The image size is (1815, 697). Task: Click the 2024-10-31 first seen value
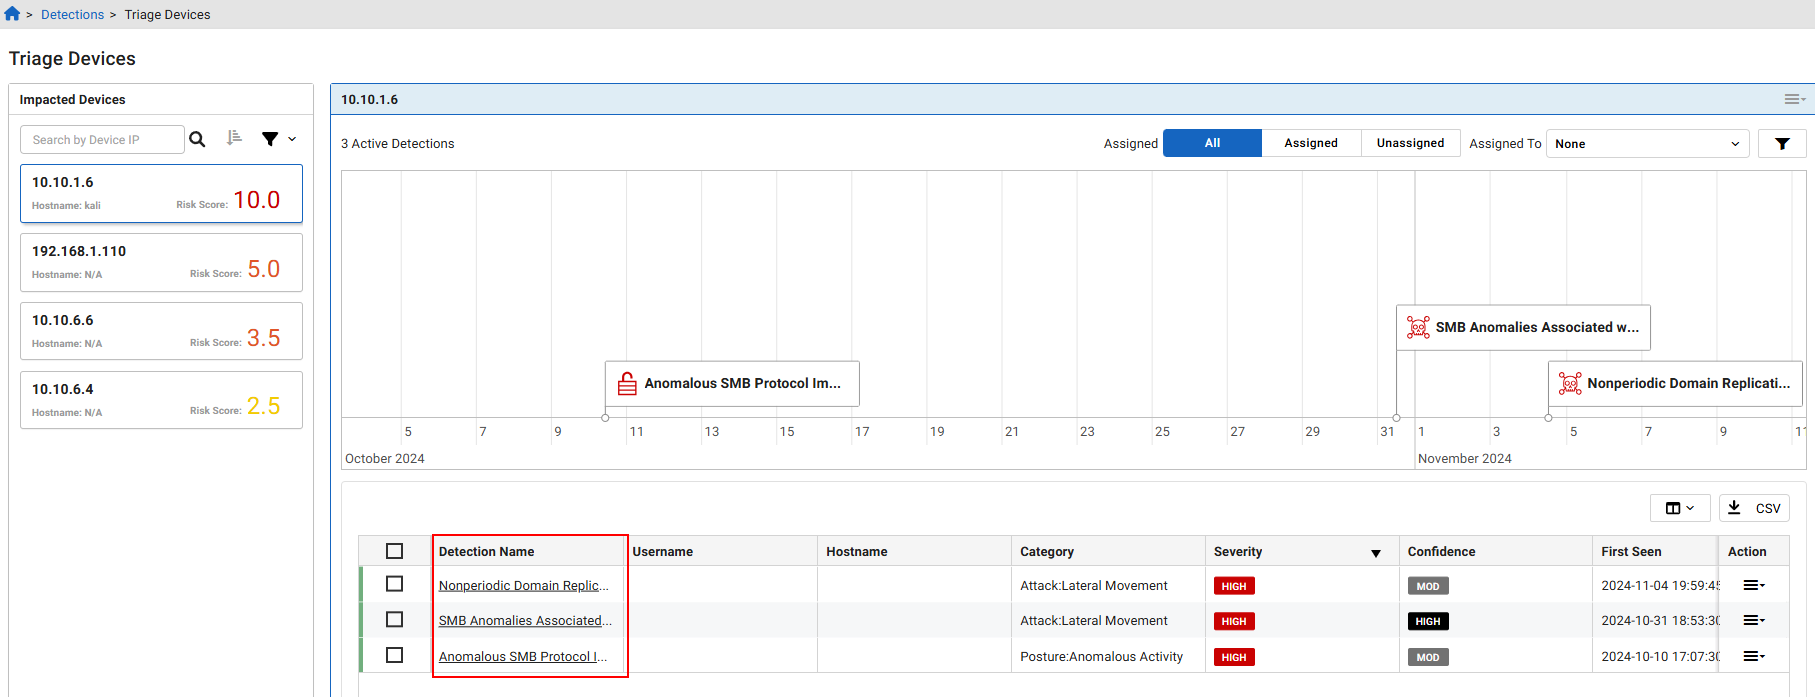1660,621
